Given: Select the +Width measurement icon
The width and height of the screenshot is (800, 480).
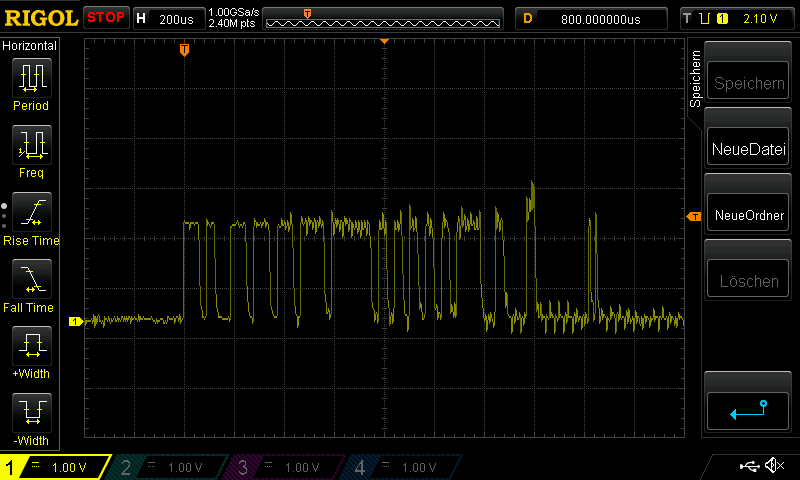Looking at the screenshot, I should tap(32, 345).
